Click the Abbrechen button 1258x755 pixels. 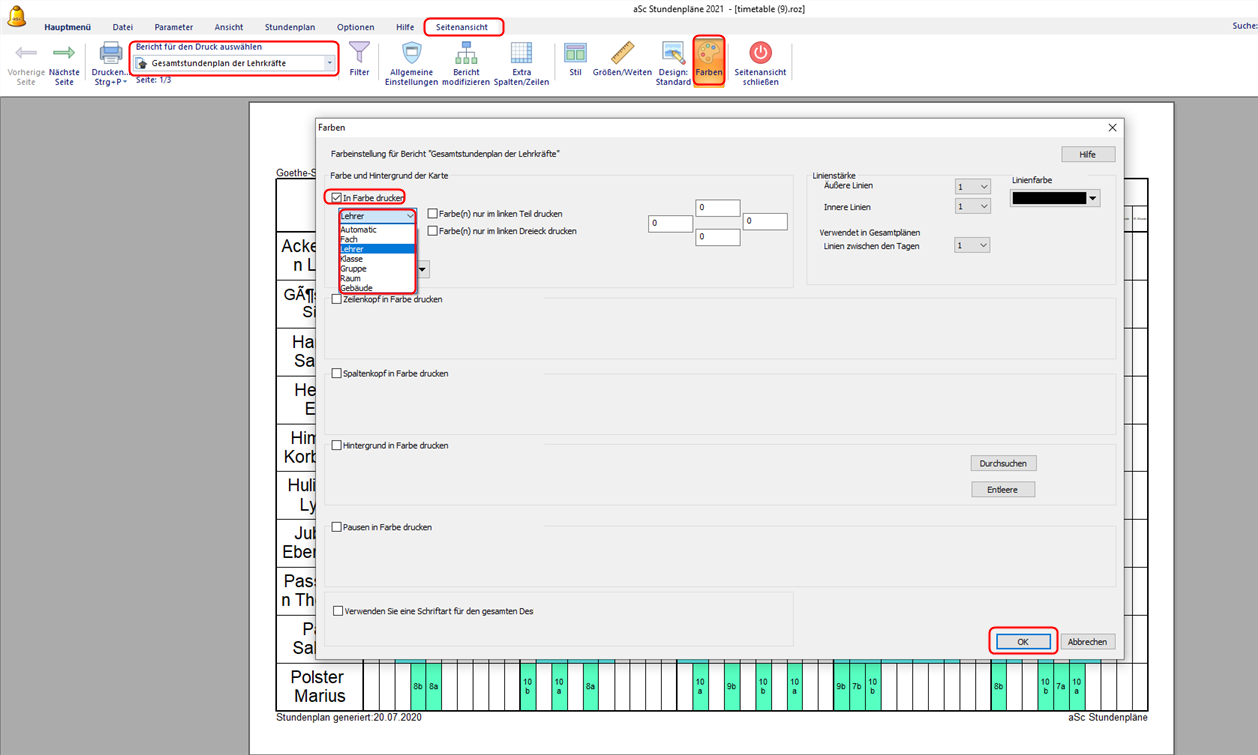pos(1087,642)
